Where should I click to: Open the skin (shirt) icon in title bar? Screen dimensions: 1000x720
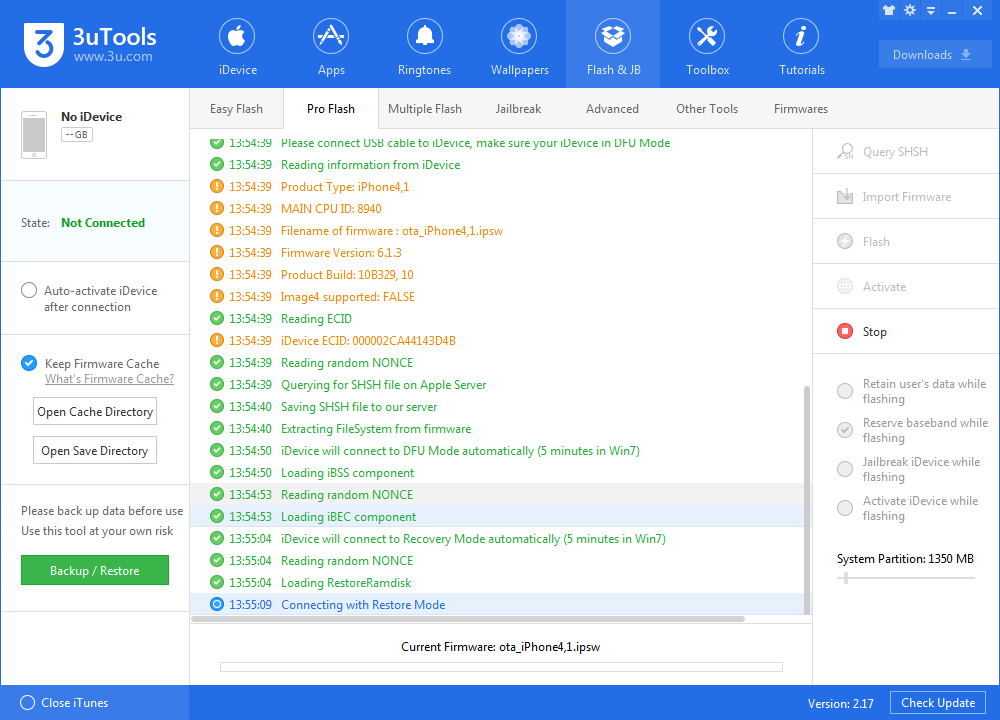(x=888, y=10)
